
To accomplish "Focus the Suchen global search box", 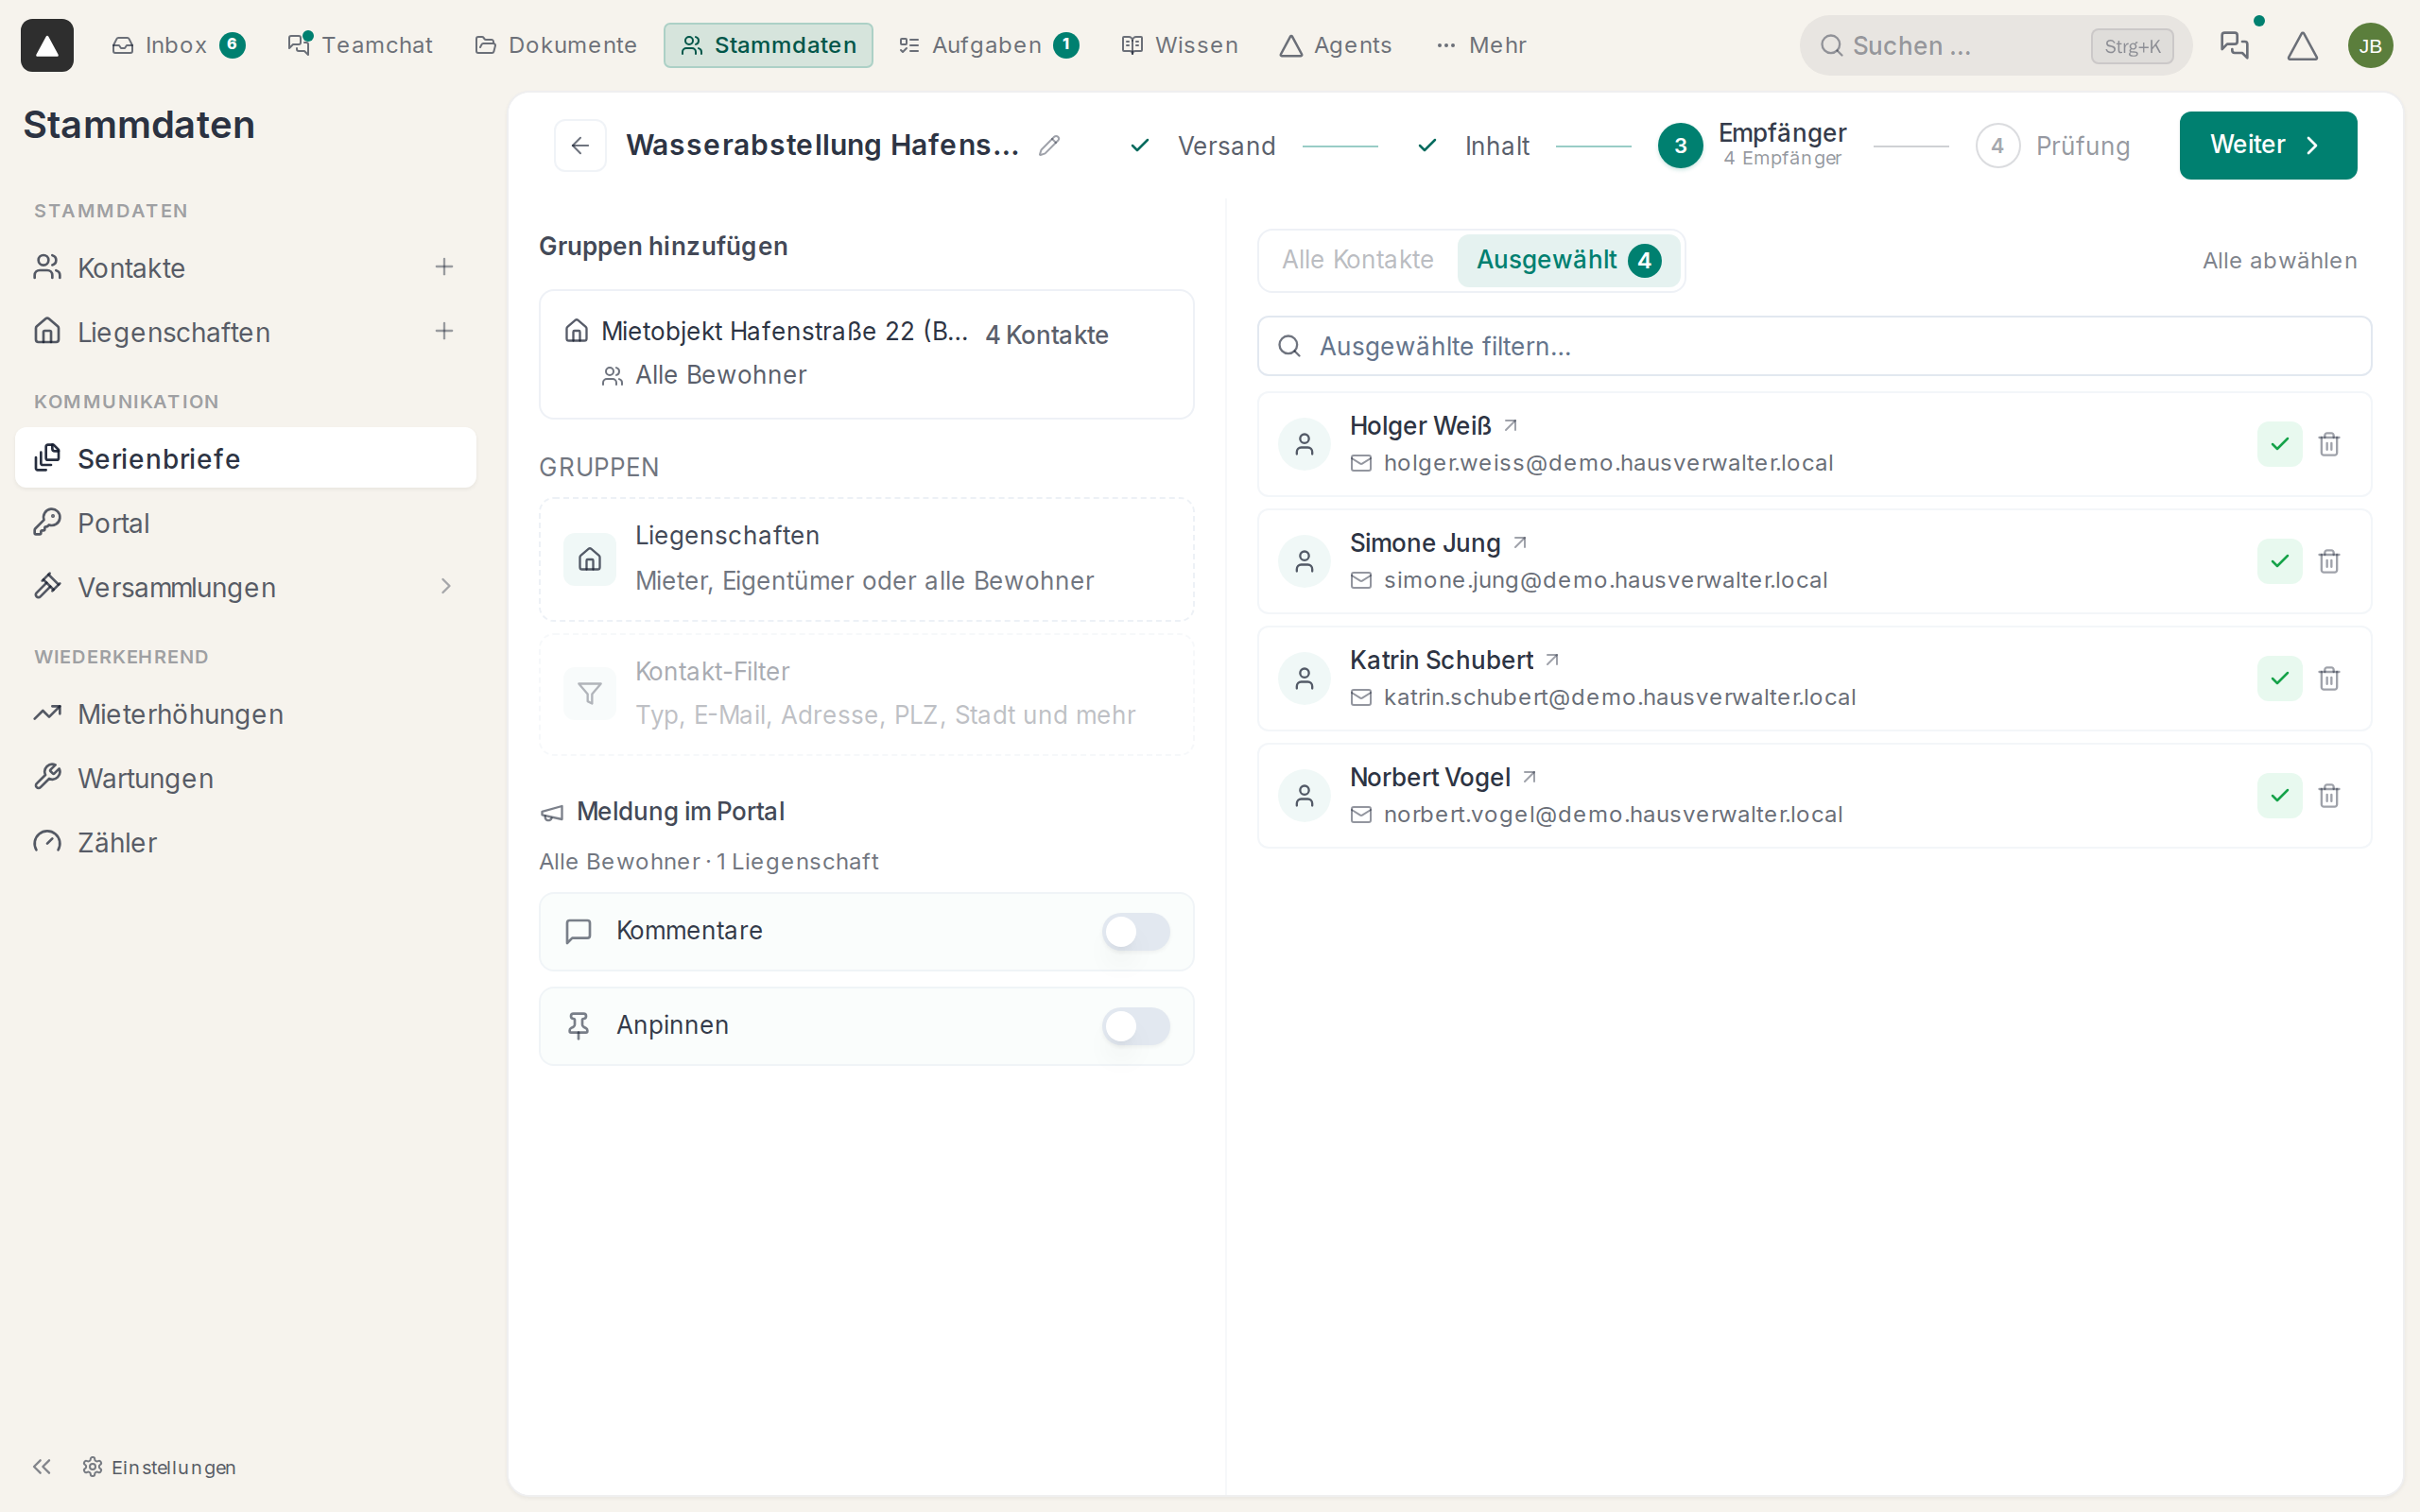I will click(x=1995, y=45).
